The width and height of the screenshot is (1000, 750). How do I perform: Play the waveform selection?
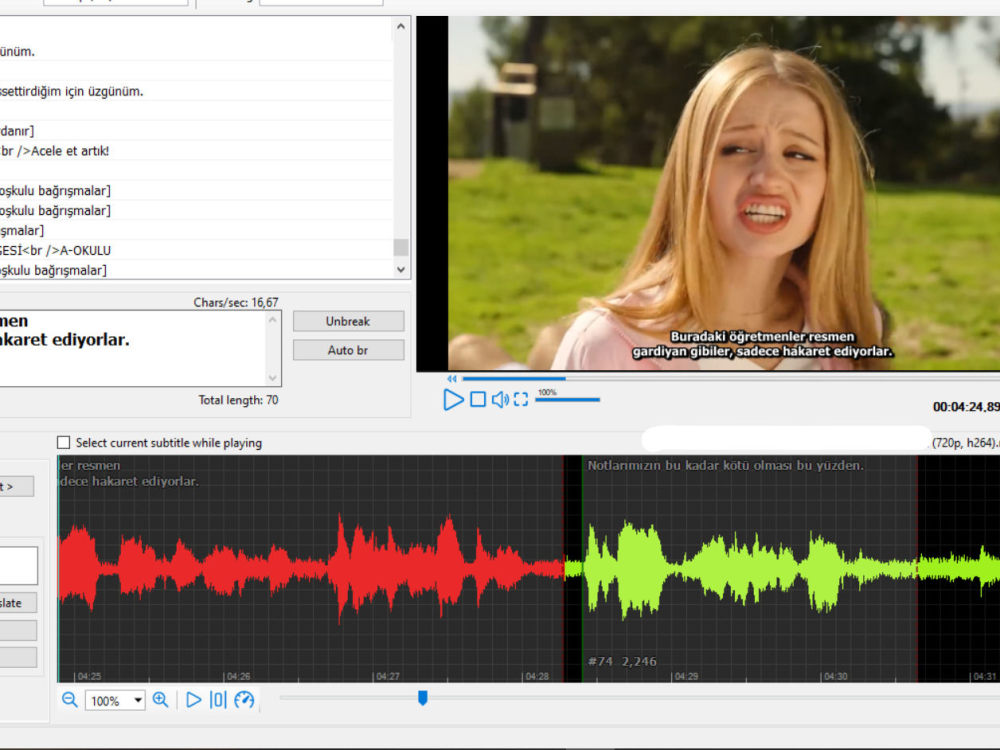193,700
